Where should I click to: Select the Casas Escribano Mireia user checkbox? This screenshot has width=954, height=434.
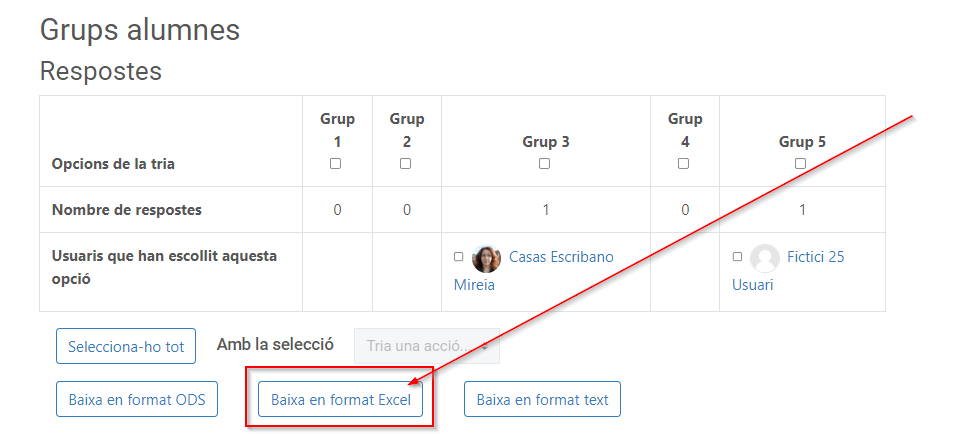pyautogui.click(x=459, y=257)
